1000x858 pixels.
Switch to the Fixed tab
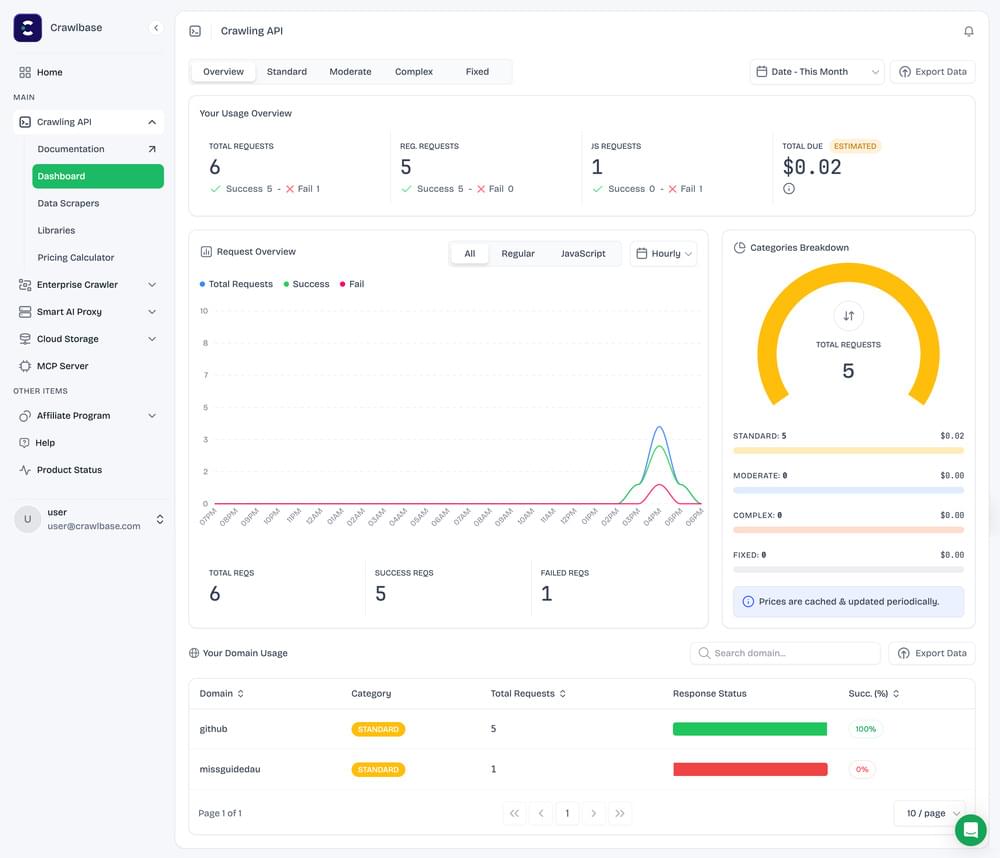pyautogui.click(x=477, y=71)
